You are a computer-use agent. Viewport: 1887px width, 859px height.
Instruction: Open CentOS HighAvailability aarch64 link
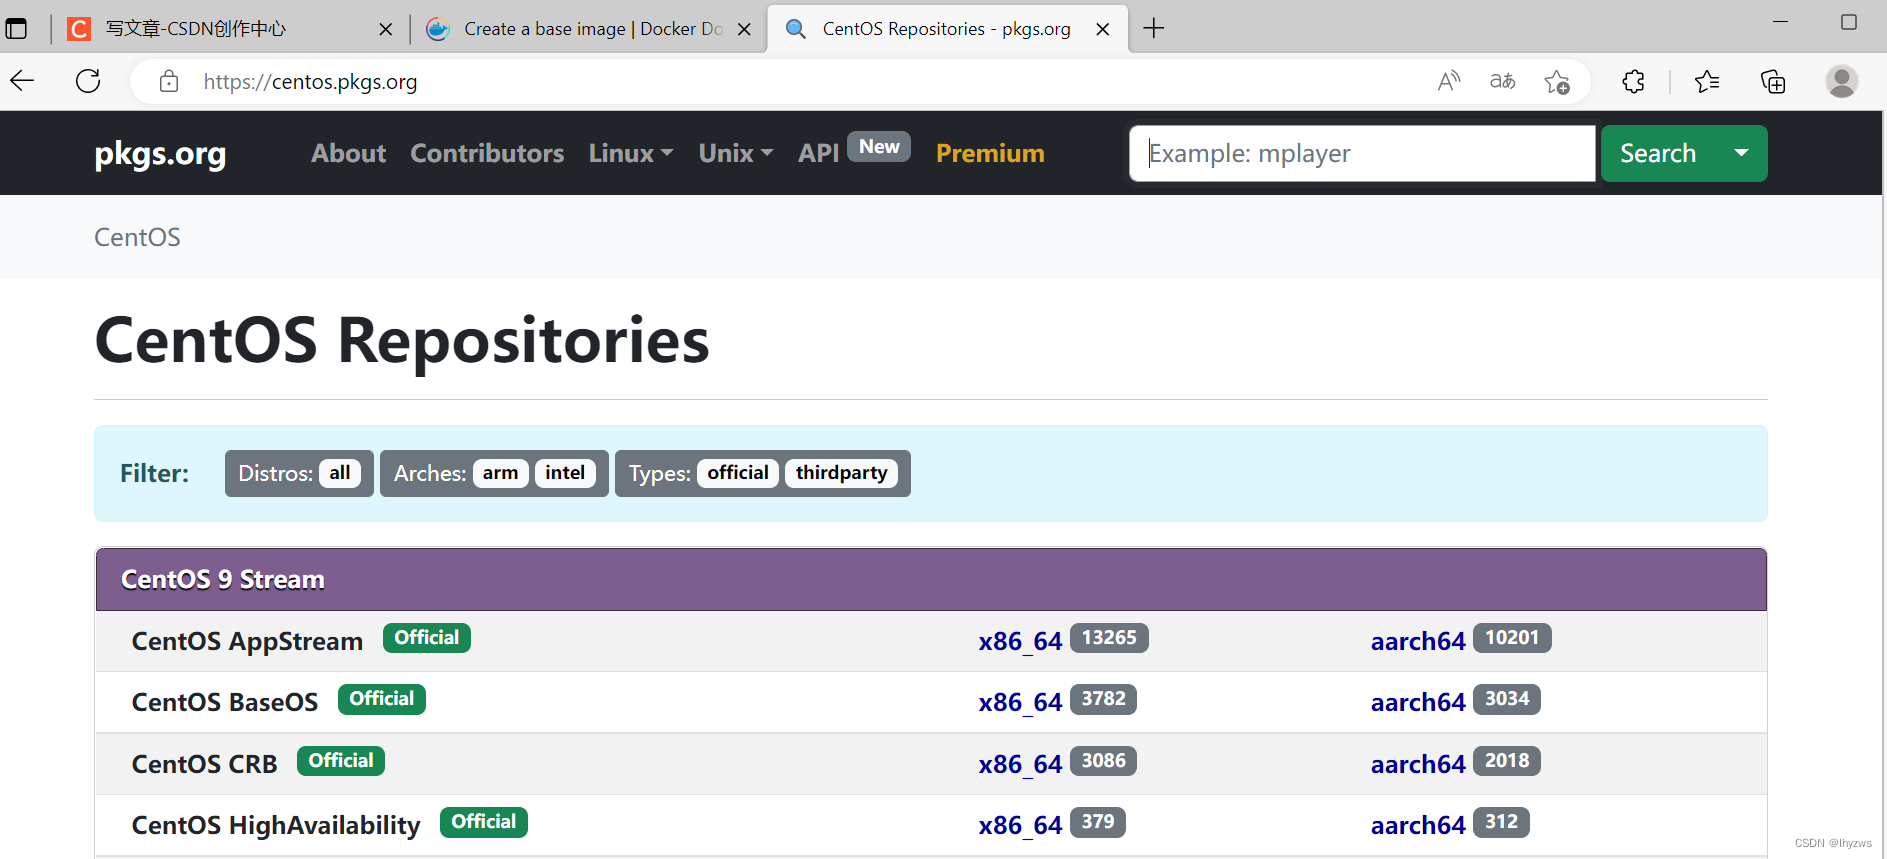[x=1418, y=825]
